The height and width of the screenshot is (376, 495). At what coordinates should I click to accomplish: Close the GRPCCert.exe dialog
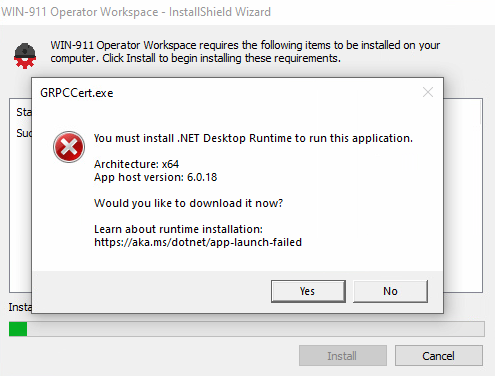[428, 92]
